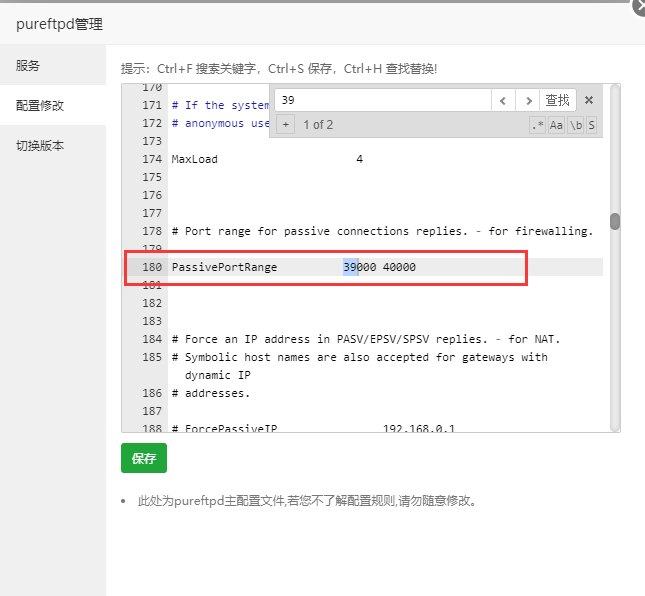Click line number 178 in gutter
Screen dimensions: 645x596
click(x=152, y=231)
